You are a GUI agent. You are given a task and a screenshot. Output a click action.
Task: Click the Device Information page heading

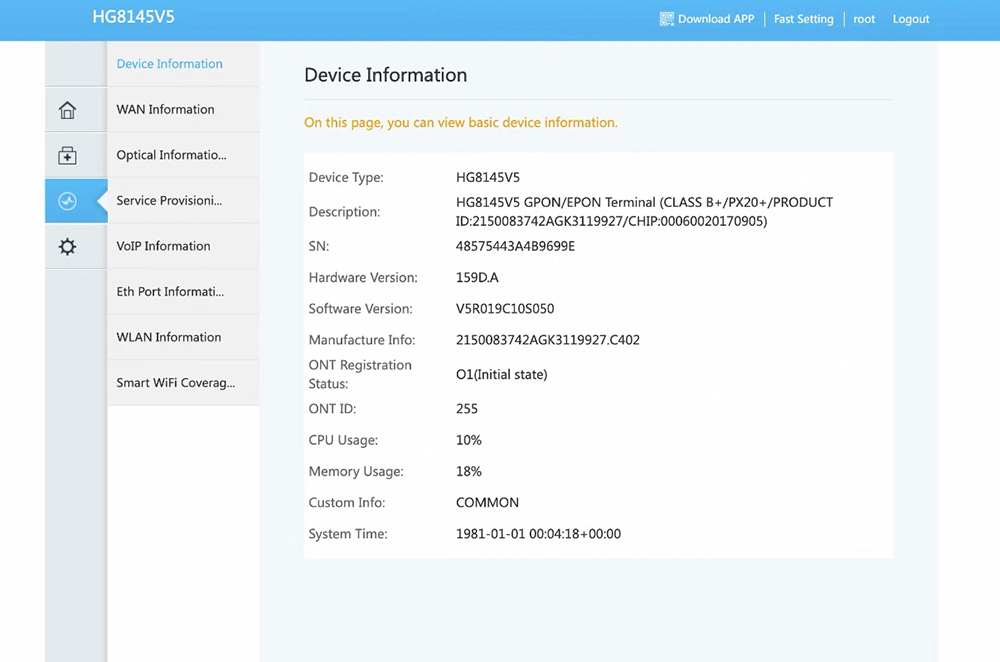pyautogui.click(x=385, y=75)
